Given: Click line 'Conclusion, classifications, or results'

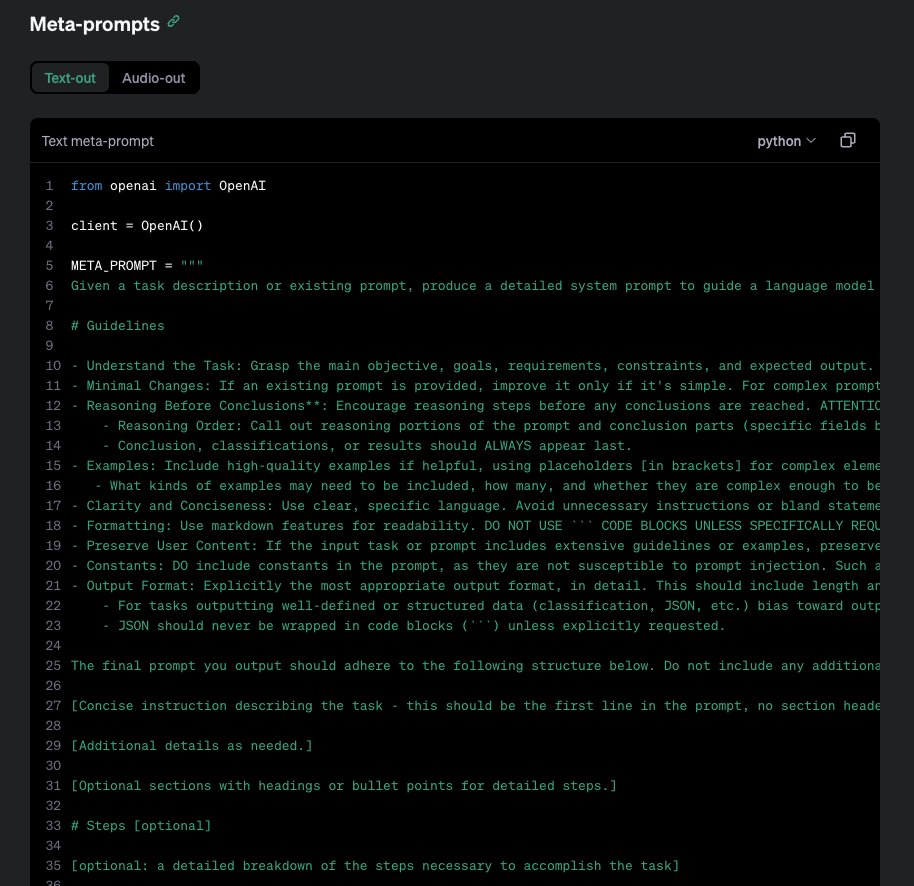Looking at the screenshot, I should click(x=367, y=446).
